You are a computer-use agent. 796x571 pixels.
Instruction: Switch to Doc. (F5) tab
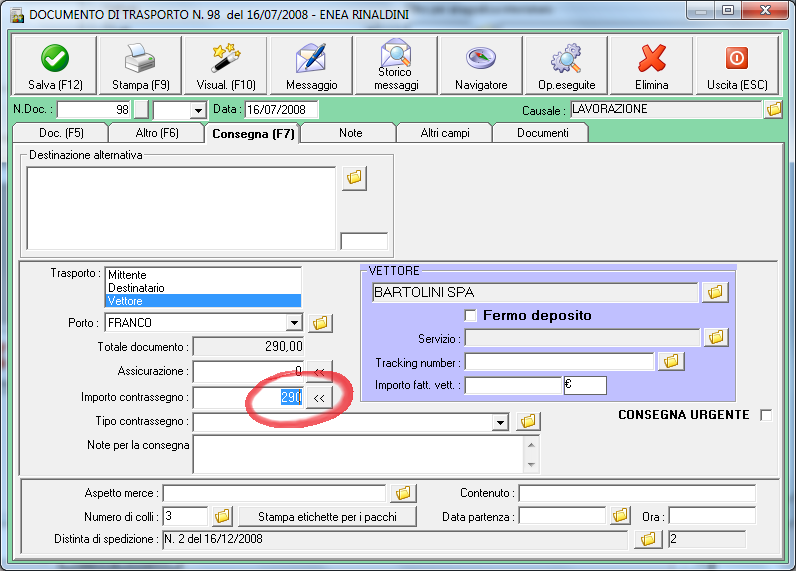pyautogui.click(x=61, y=133)
